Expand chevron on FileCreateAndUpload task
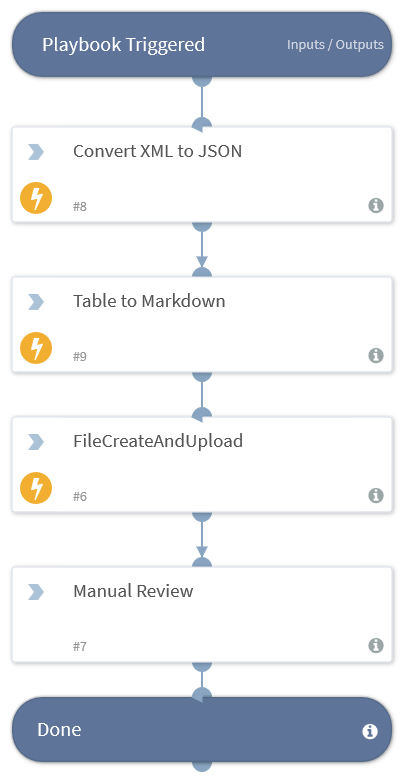 click(36, 442)
